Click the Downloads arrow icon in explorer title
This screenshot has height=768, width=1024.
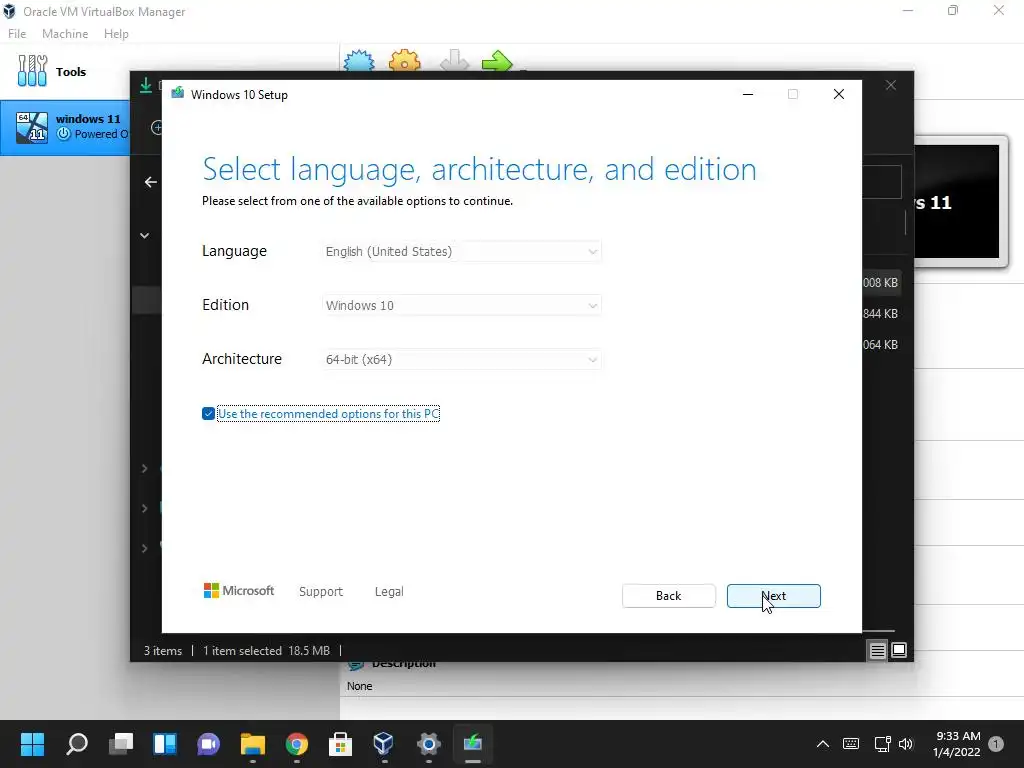[x=146, y=85]
